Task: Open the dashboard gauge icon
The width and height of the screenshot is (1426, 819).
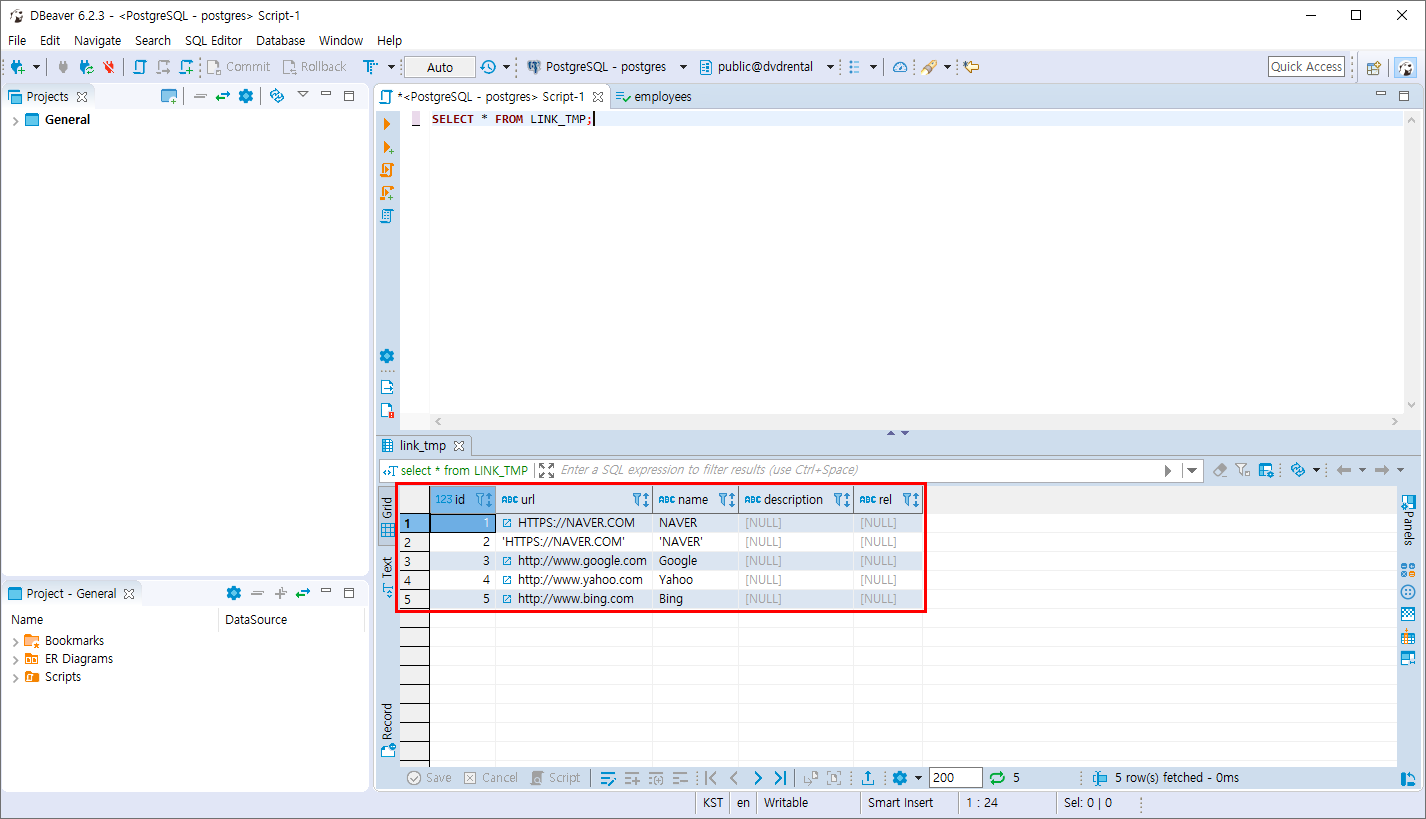Action: 899,67
